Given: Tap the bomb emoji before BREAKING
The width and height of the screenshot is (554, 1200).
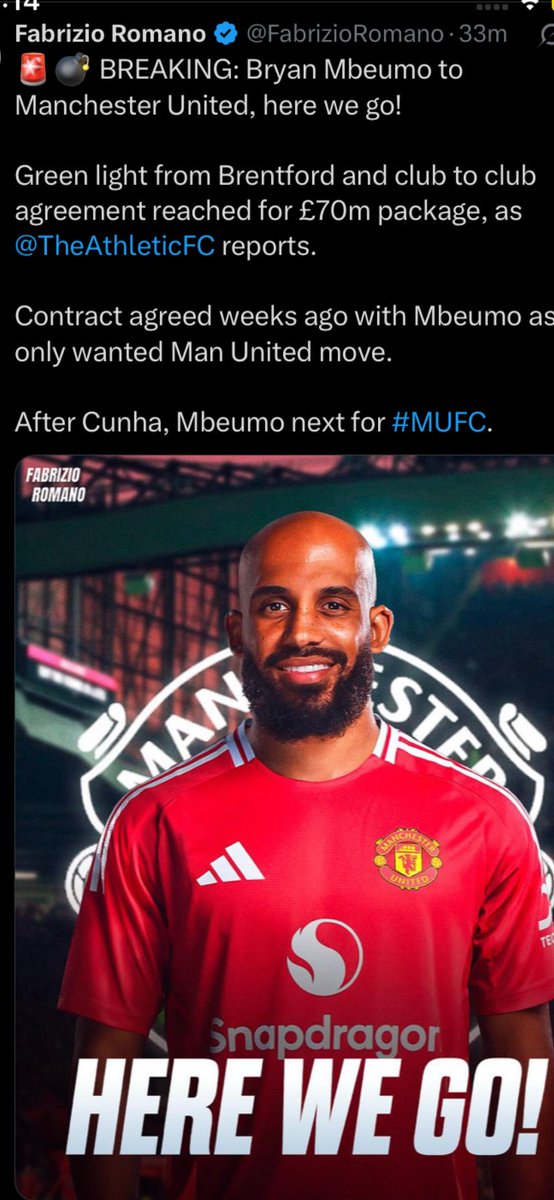Looking at the screenshot, I should click(x=70, y=72).
